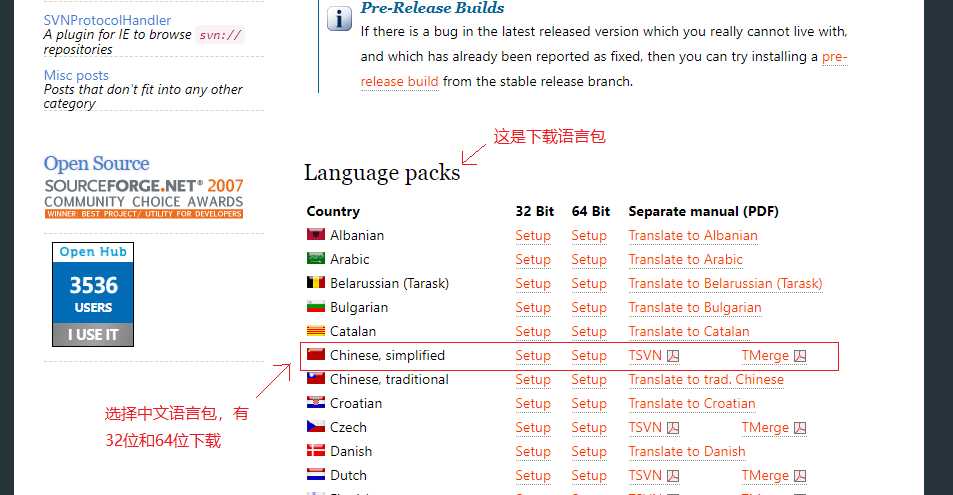
Task: Click the Bulgarian flag icon
Action: [x=315, y=306]
